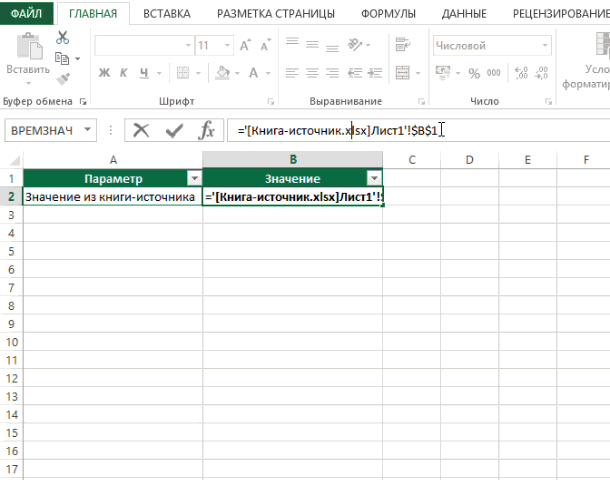
Task: Align text to the bottom
Action: tap(332, 47)
